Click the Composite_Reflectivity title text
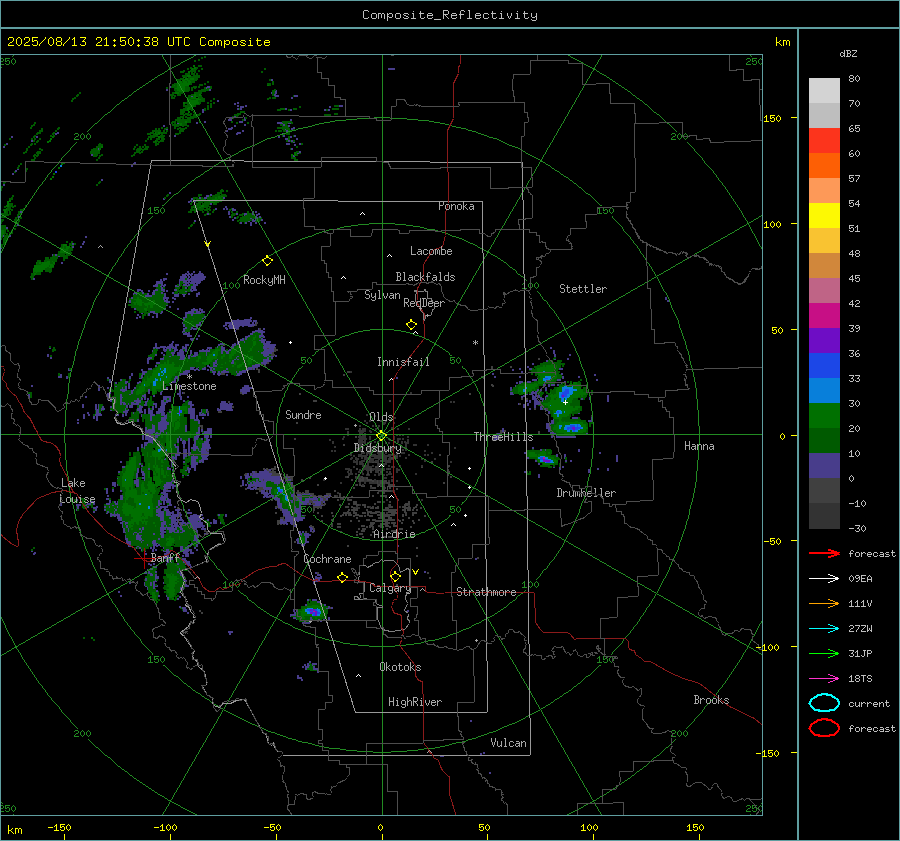This screenshot has height=841, width=900. coord(450,15)
